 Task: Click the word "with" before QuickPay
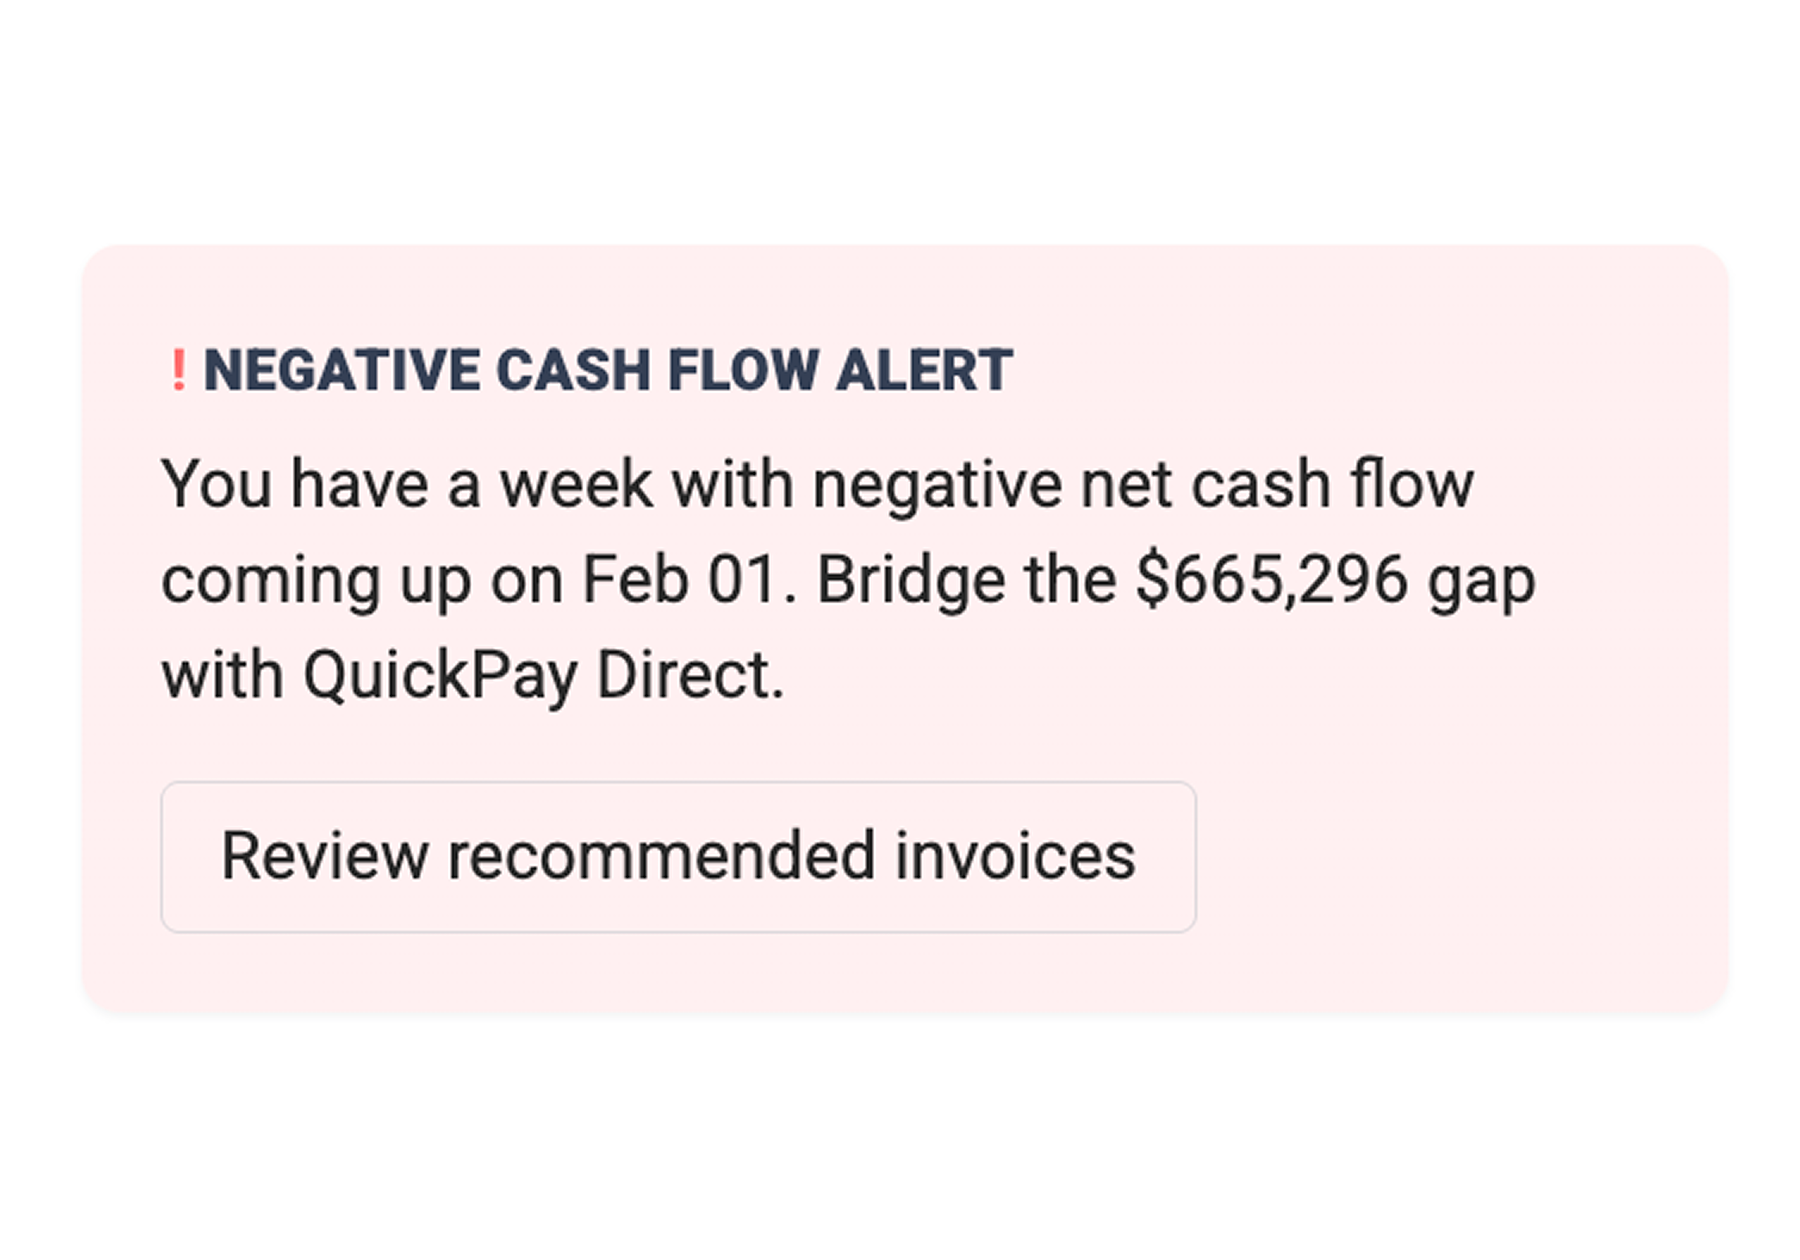[x=222, y=676]
